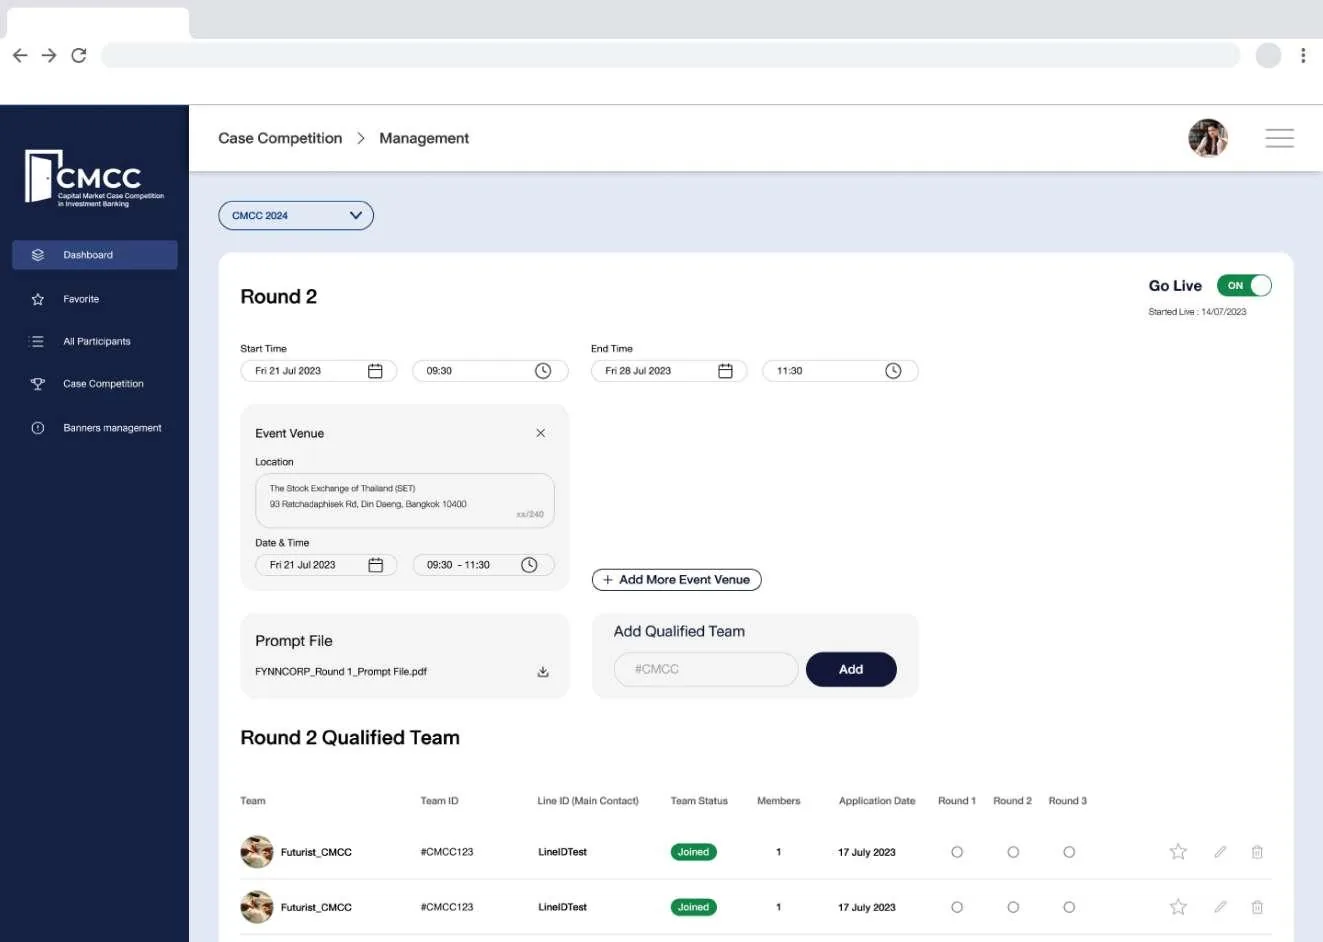
Task: Click the star icon beside Favorite
Action: pyautogui.click(x=38, y=299)
